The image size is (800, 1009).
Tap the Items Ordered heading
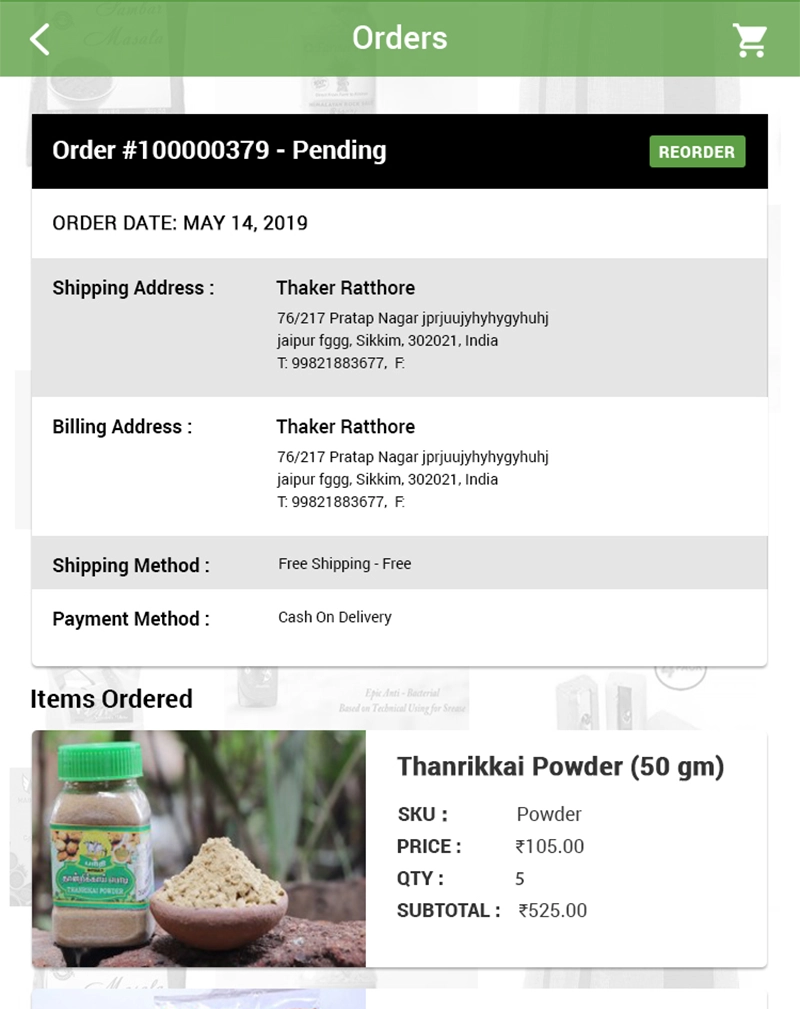click(111, 699)
